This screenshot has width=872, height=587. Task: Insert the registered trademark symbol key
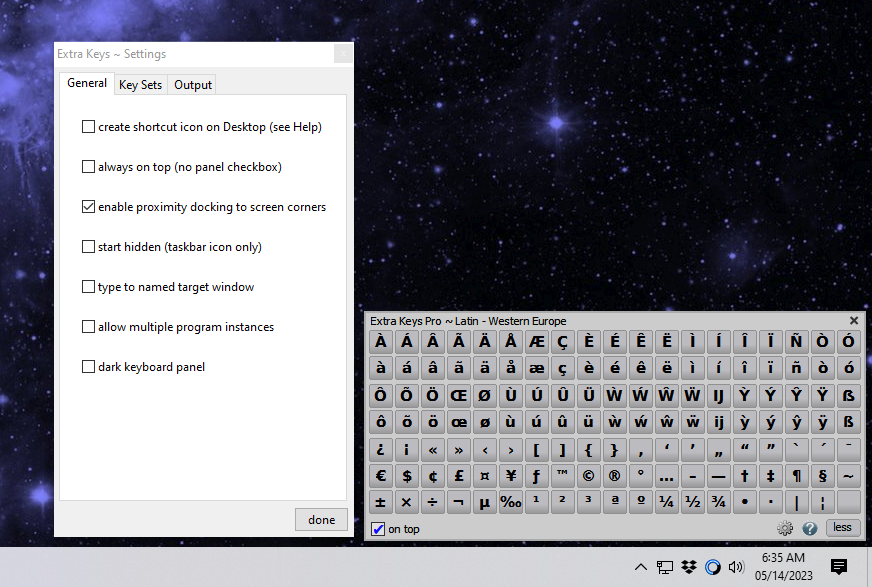click(615, 476)
